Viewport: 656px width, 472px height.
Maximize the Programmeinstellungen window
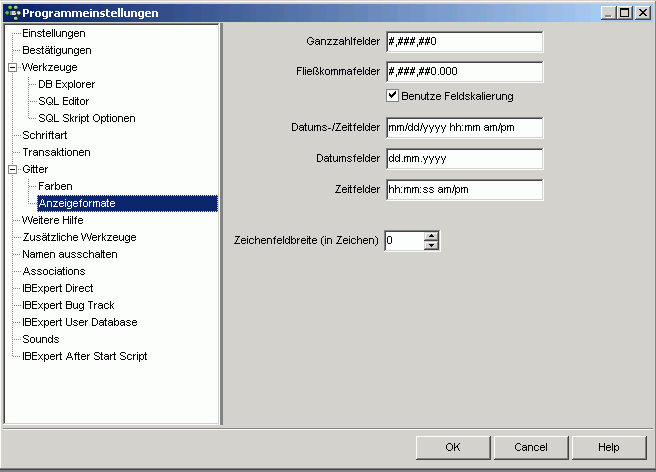(x=625, y=13)
